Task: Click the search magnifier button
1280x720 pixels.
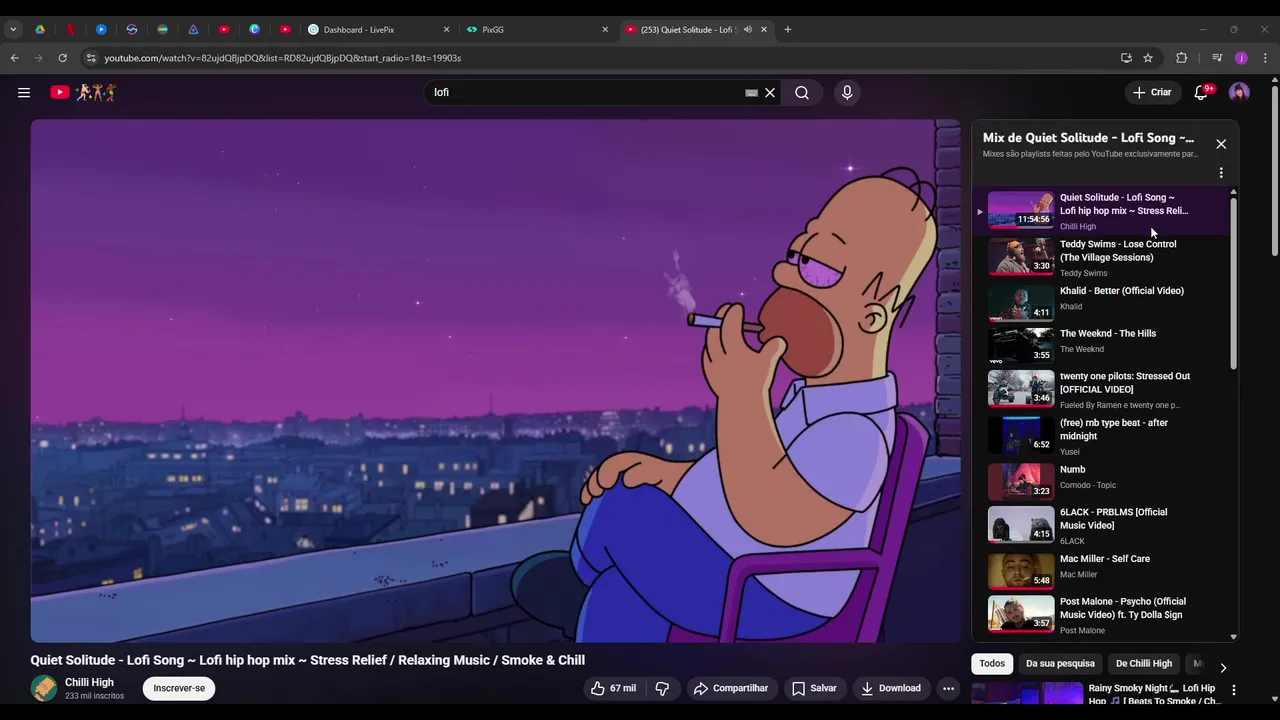Action: (x=802, y=92)
